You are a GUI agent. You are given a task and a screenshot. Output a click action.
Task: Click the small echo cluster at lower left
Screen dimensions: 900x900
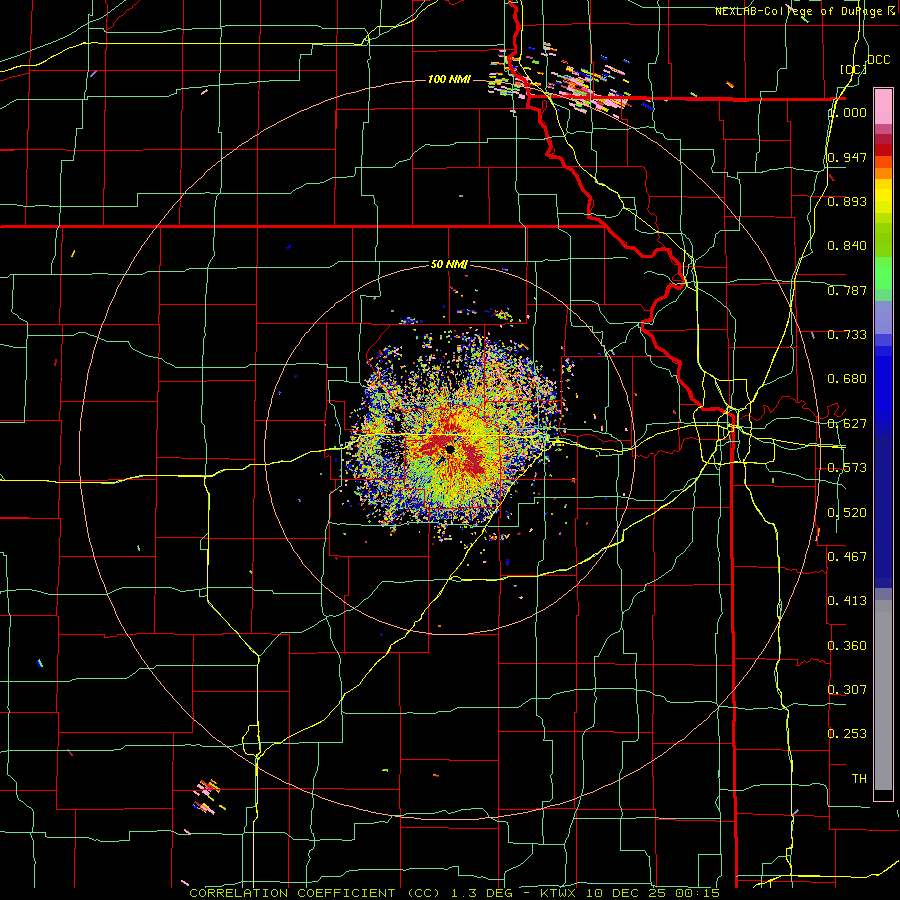point(208,797)
